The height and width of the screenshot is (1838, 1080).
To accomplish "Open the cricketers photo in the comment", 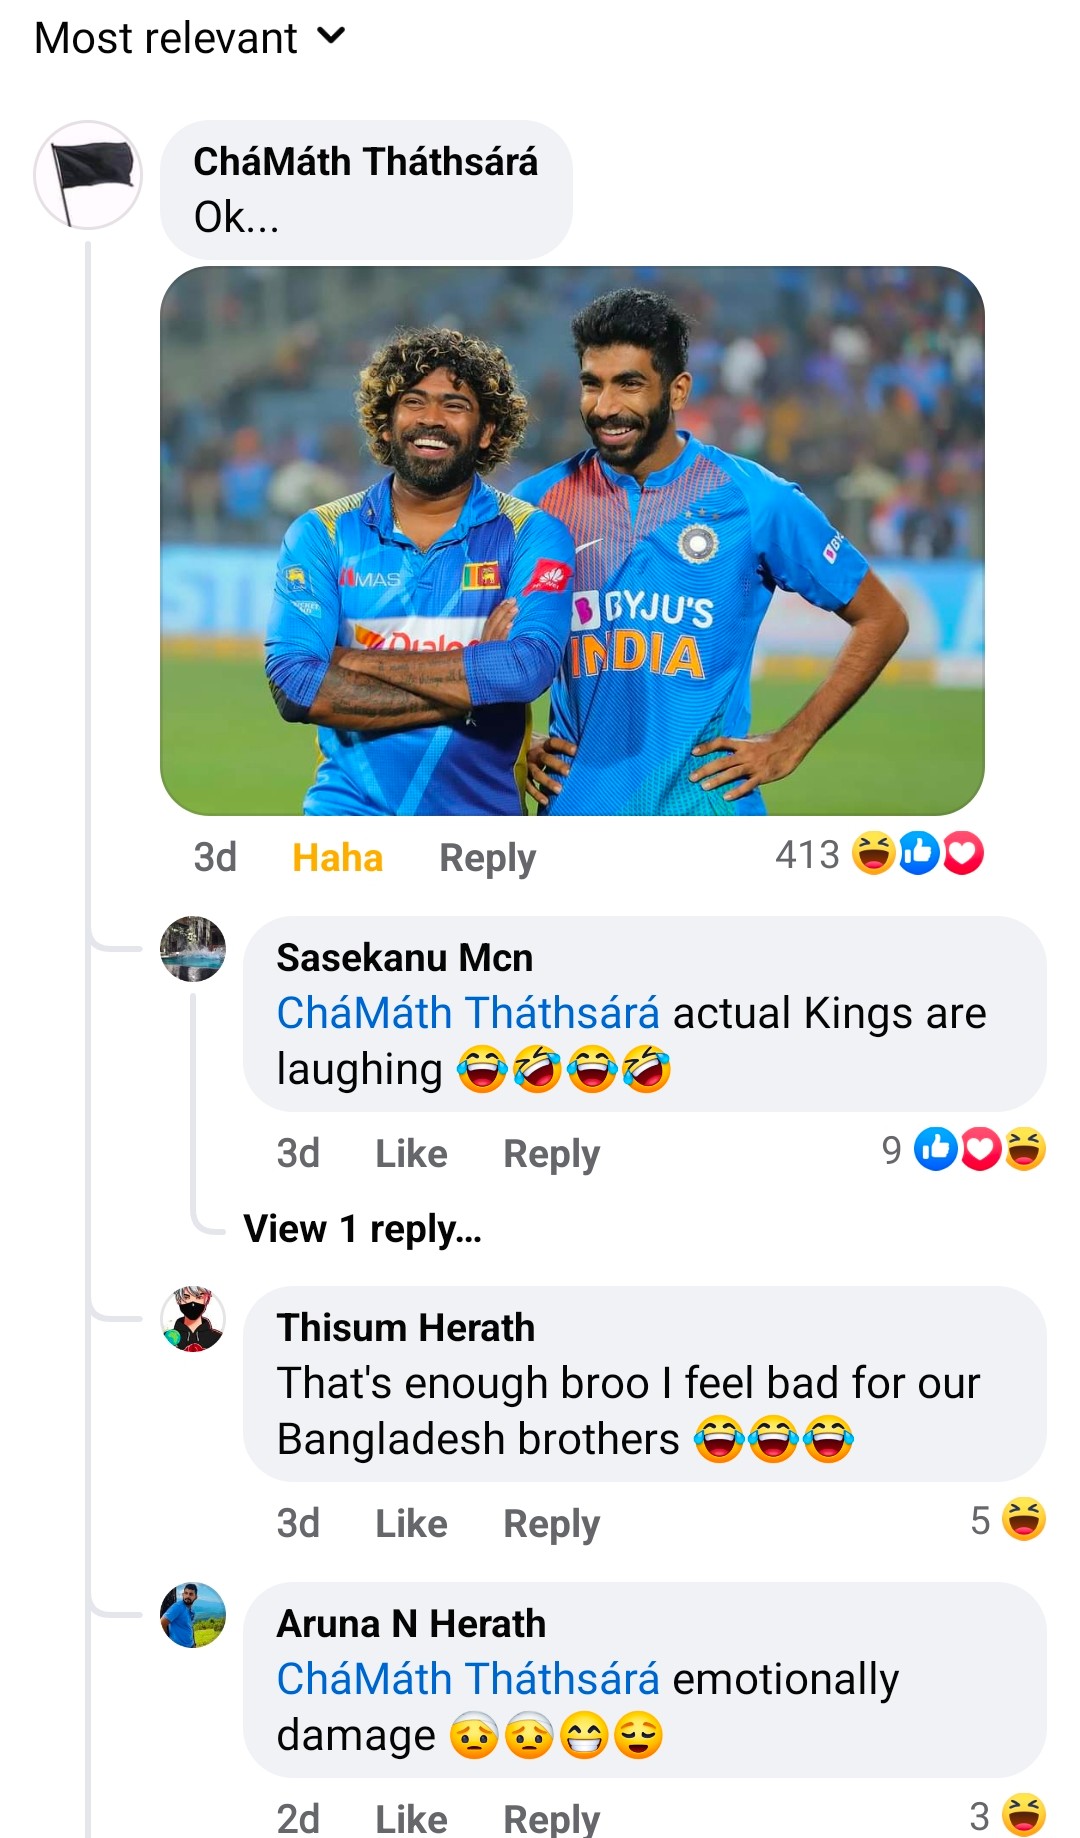I will pos(572,541).
